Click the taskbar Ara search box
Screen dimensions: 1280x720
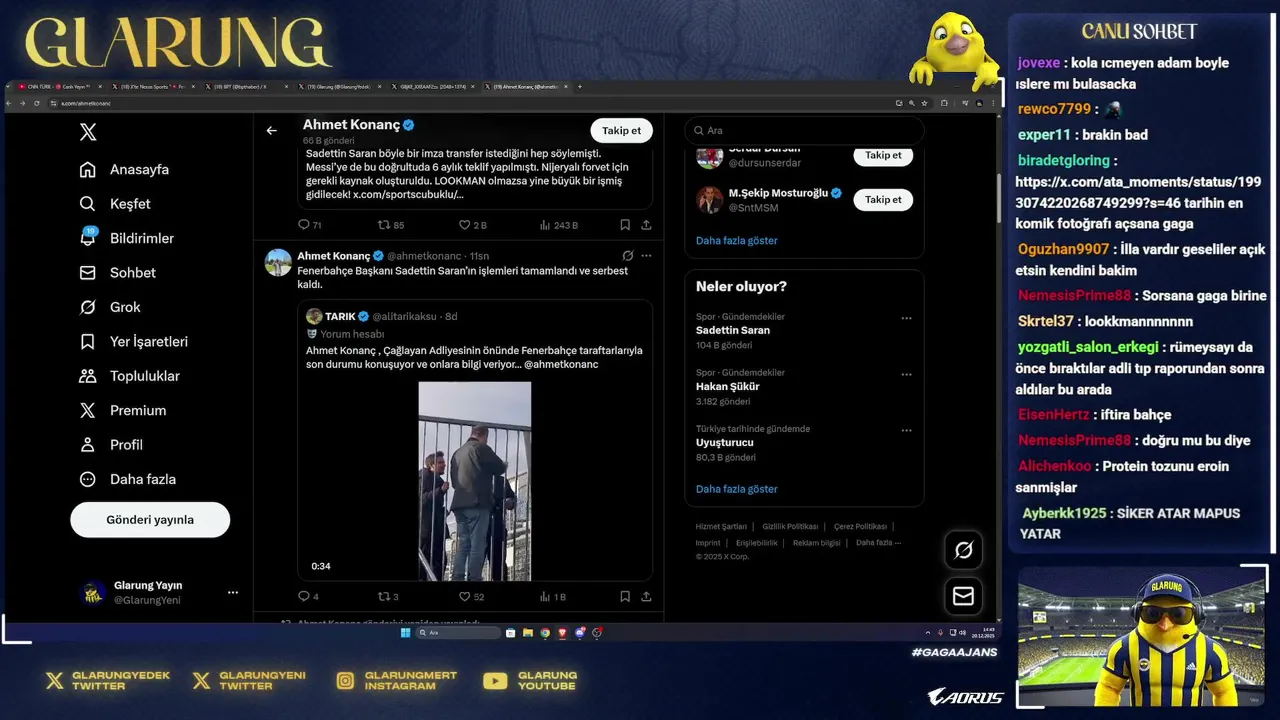click(459, 632)
